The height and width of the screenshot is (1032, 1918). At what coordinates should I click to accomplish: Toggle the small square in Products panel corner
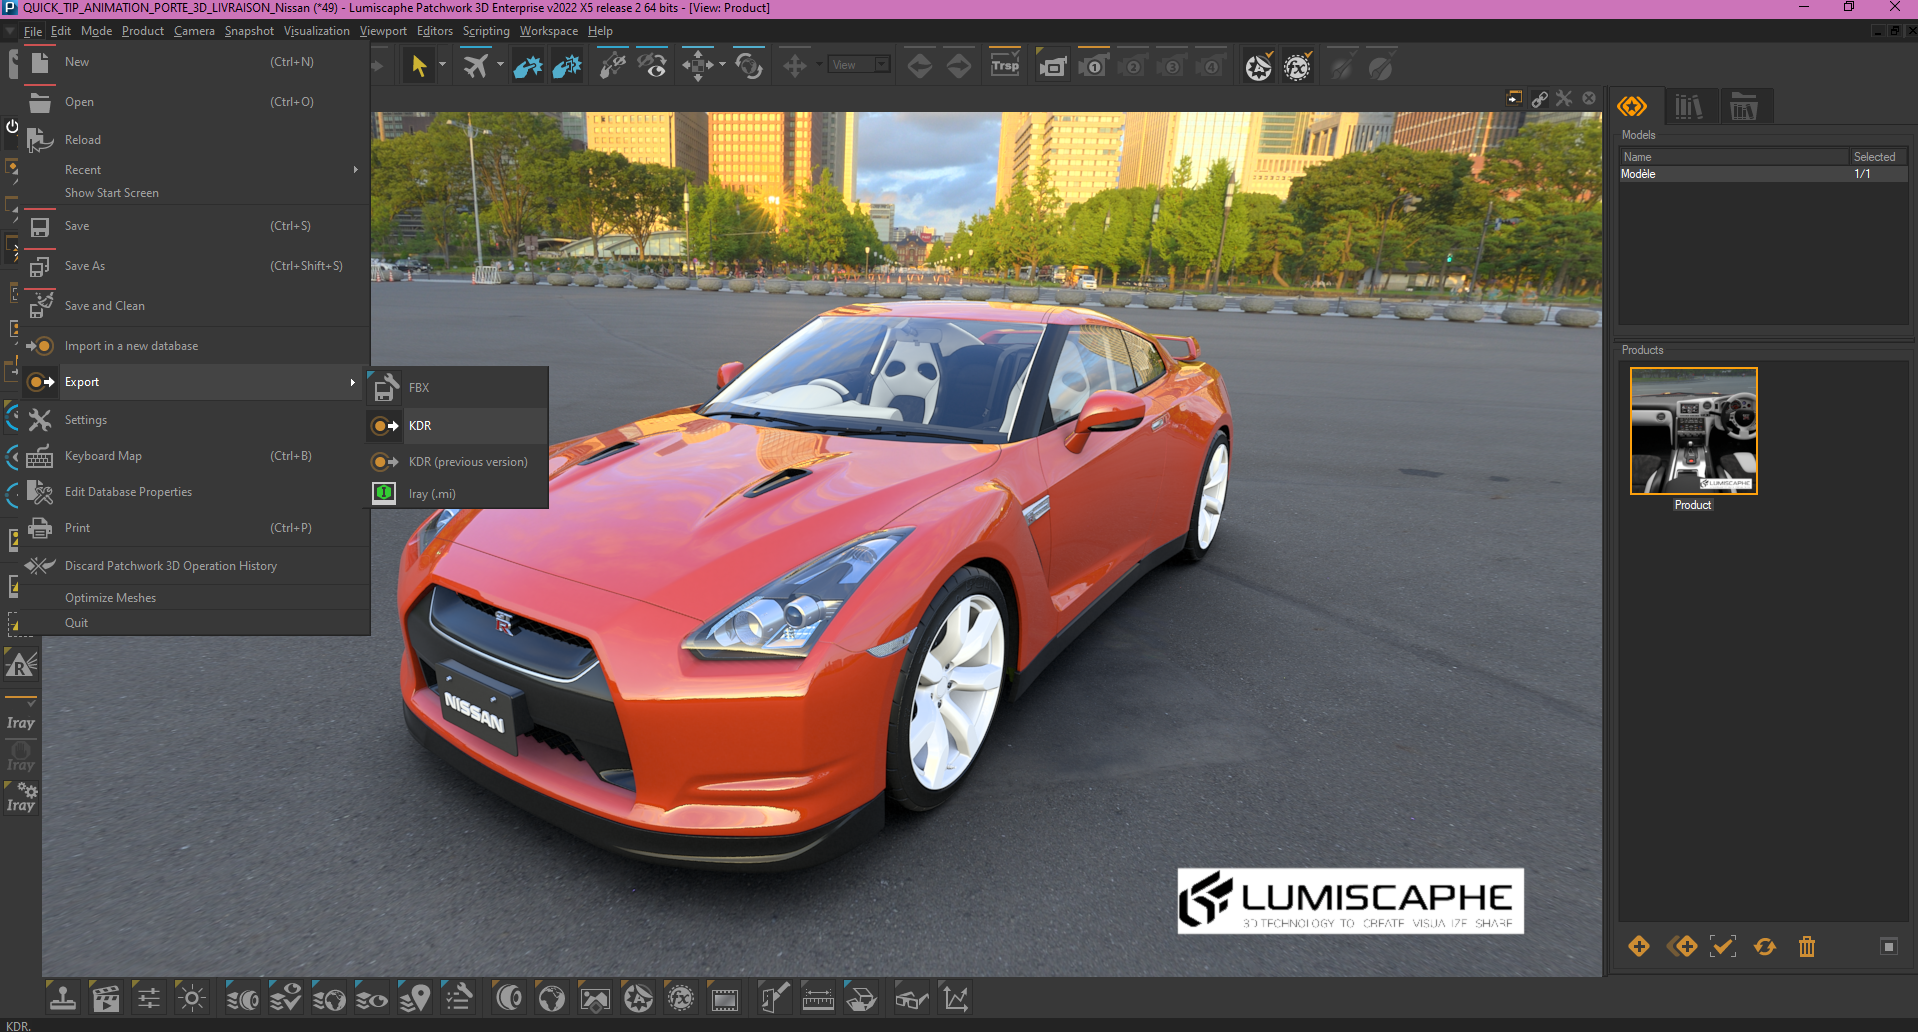[x=1888, y=946]
